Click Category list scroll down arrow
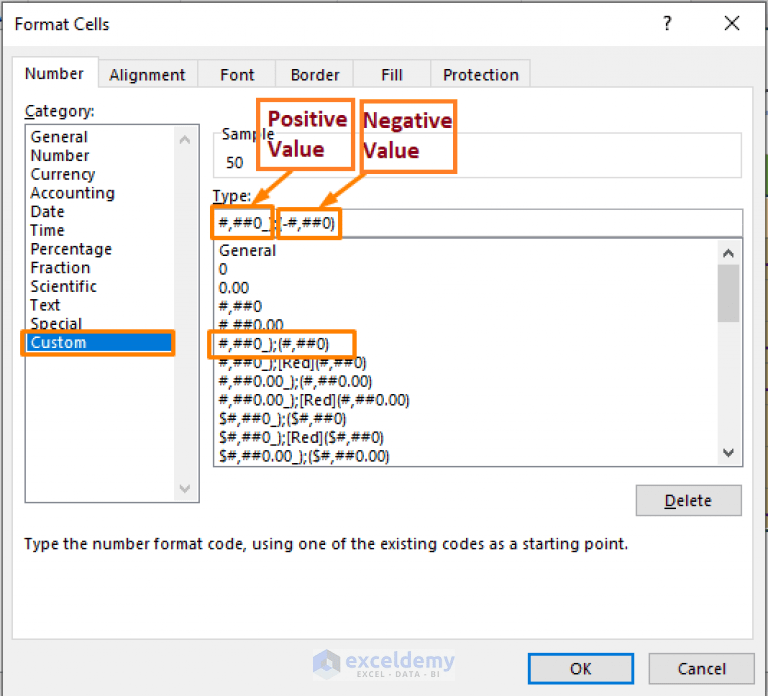 (185, 488)
